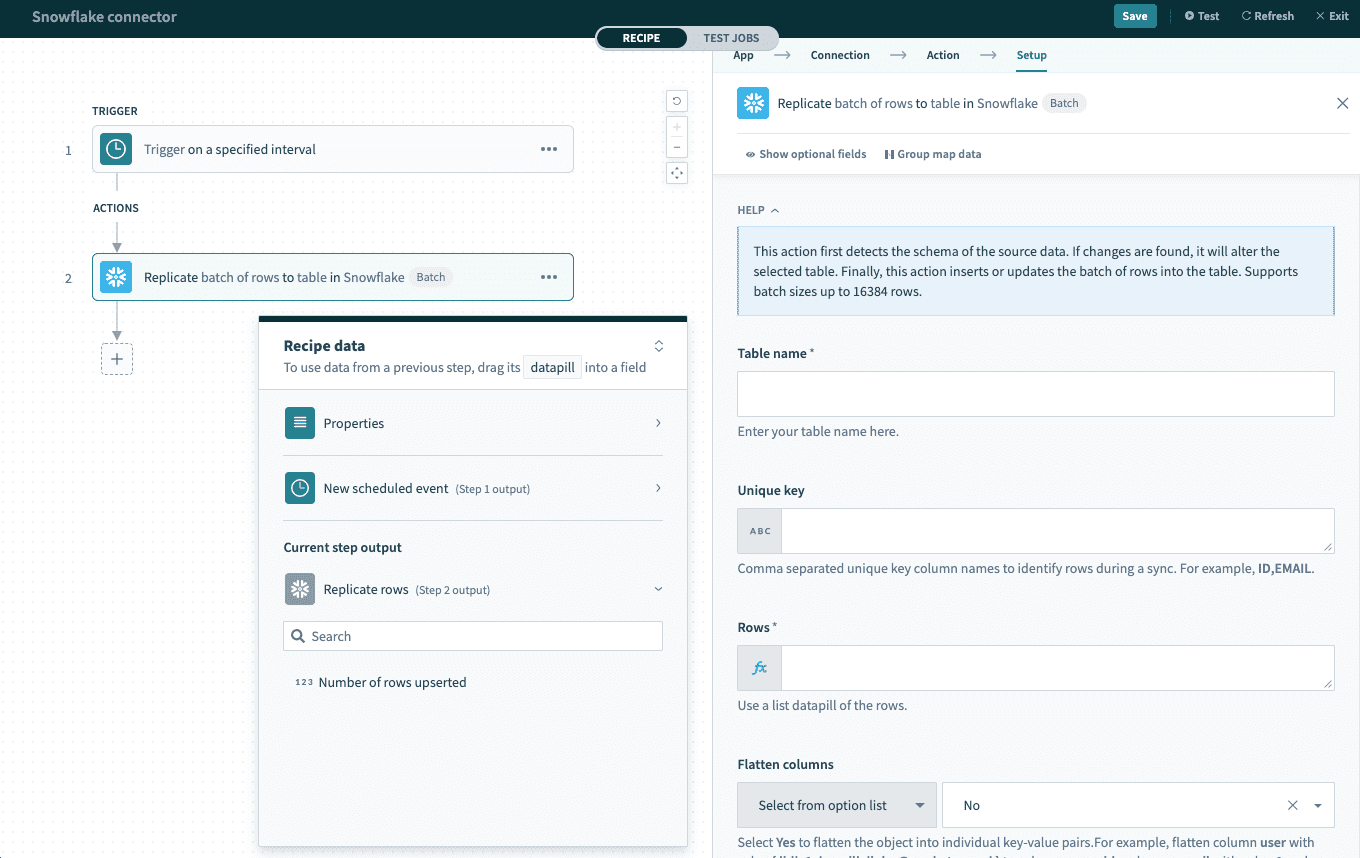Add a new step with the plus button
The height and width of the screenshot is (858, 1360).
[117, 359]
